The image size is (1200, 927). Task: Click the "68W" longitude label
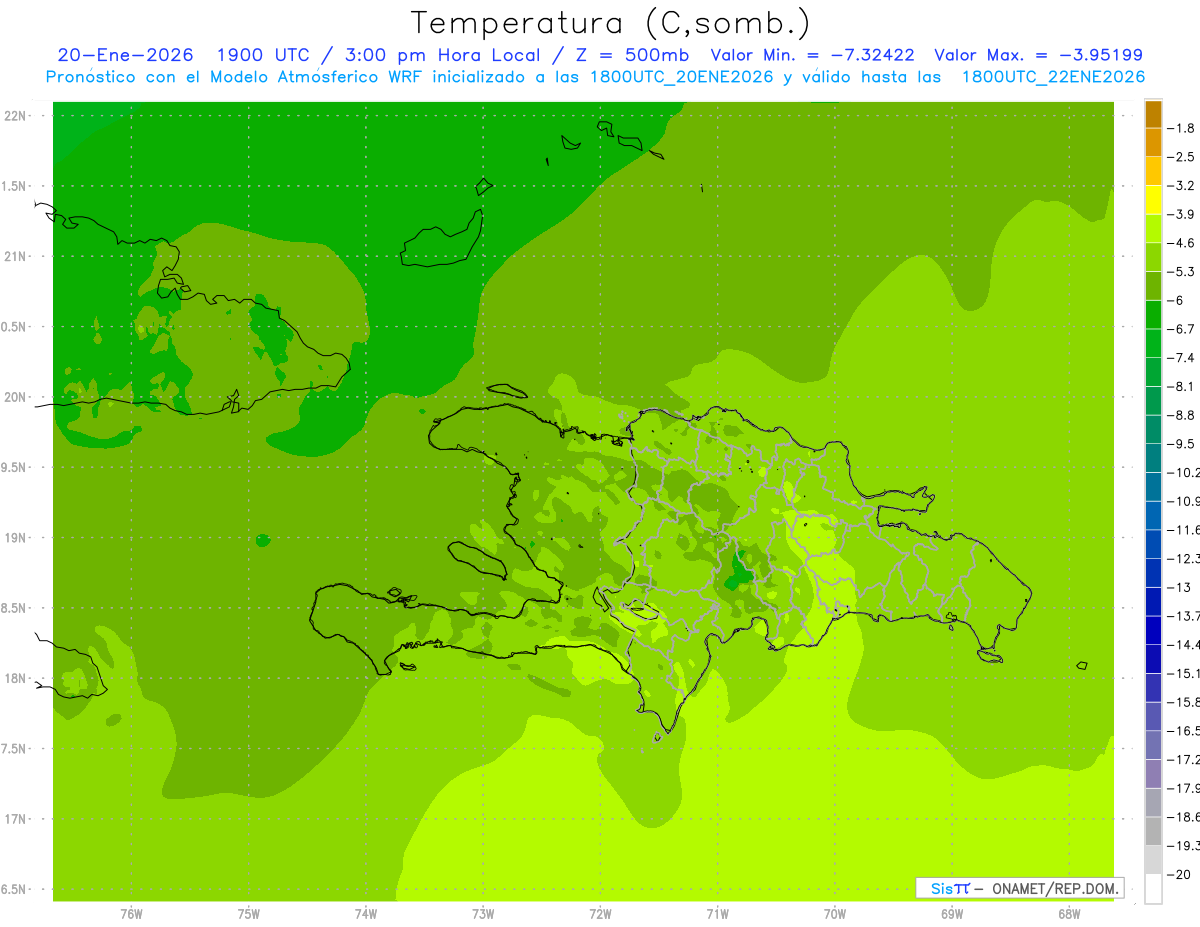pos(1069,913)
